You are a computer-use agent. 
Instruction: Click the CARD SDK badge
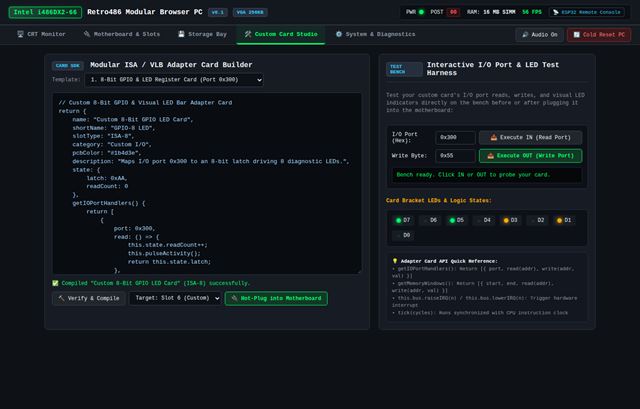[x=68, y=65]
